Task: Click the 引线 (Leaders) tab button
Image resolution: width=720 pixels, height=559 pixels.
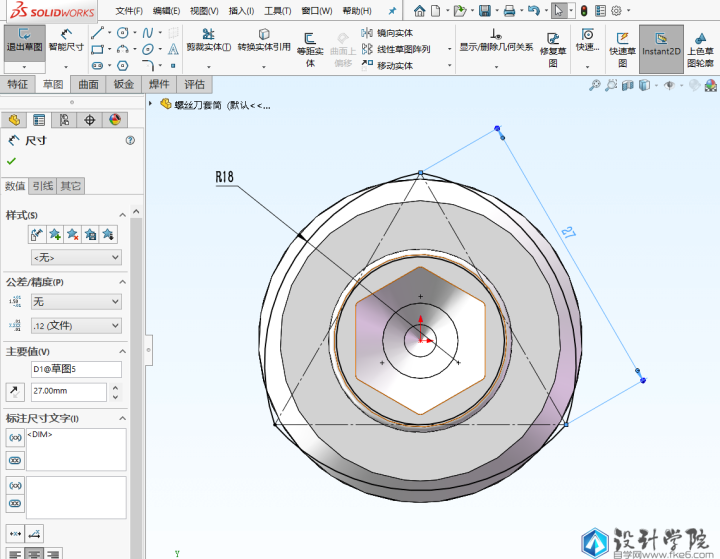Action: point(43,186)
